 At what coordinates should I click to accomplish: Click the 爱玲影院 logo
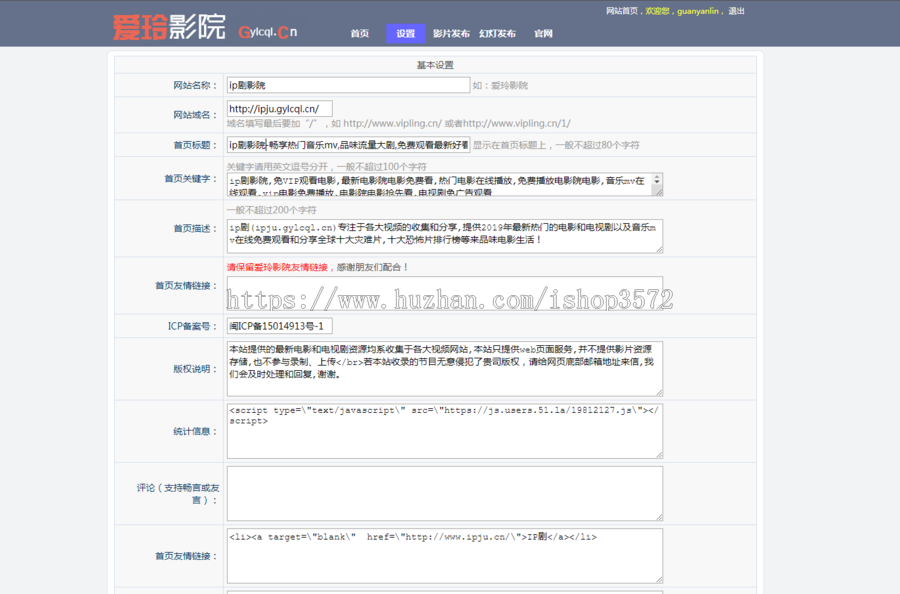point(169,27)
